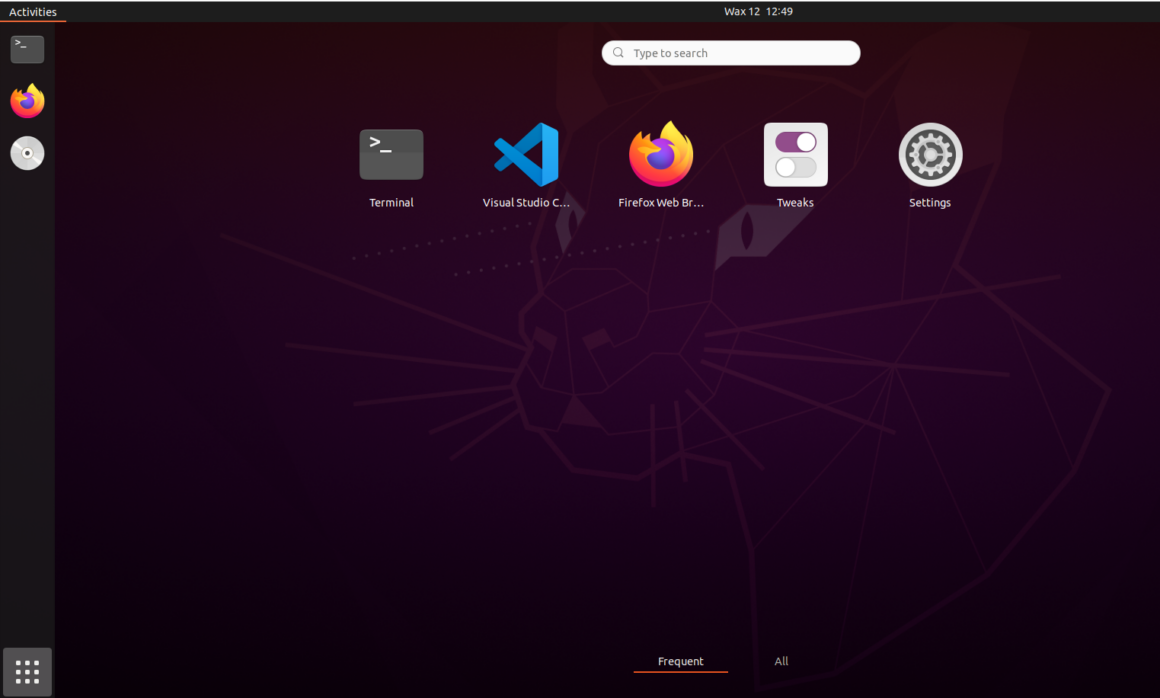Select the Frequent tab

tap(681, 661)
